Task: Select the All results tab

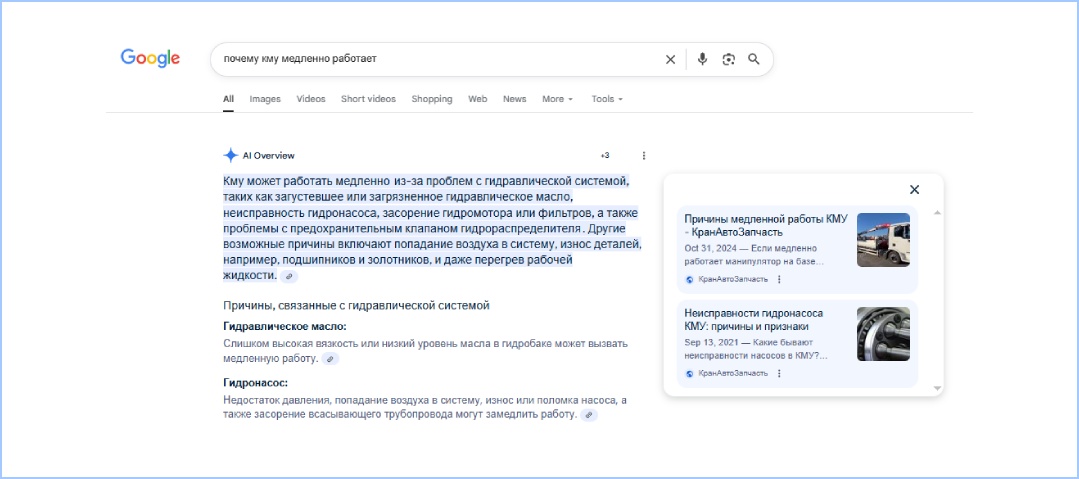Action: [x=228, y=99]
